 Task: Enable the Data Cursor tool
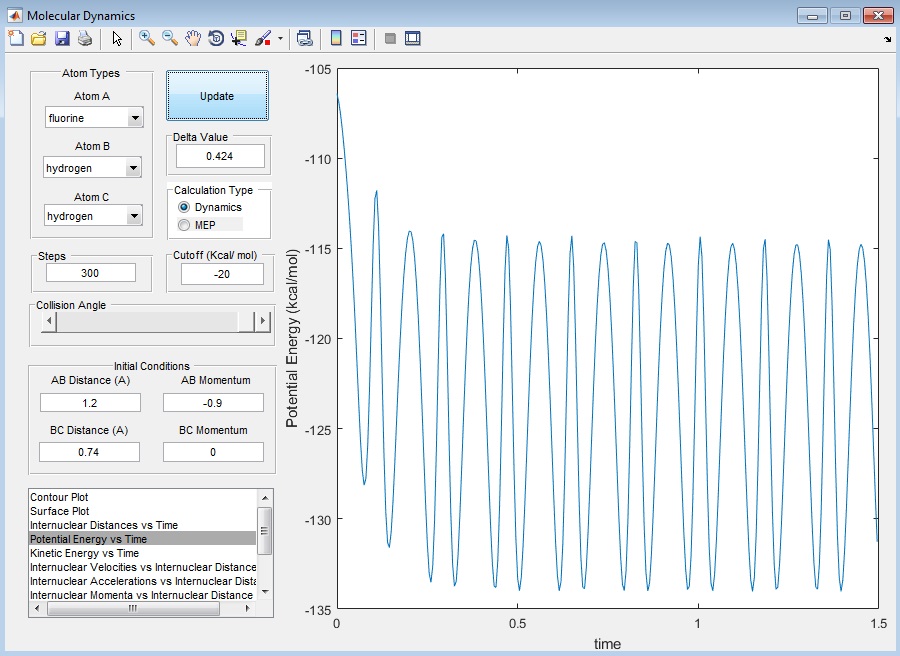click(x=239, y=38)
